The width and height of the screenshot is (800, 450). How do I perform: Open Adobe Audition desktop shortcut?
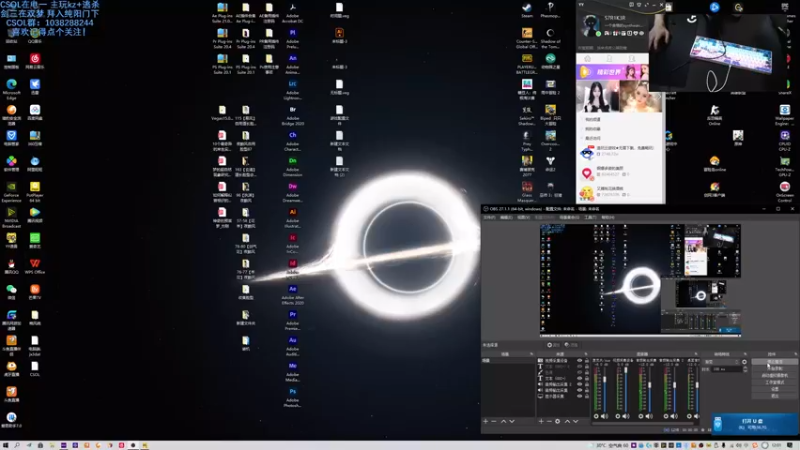tap(292, 346)
